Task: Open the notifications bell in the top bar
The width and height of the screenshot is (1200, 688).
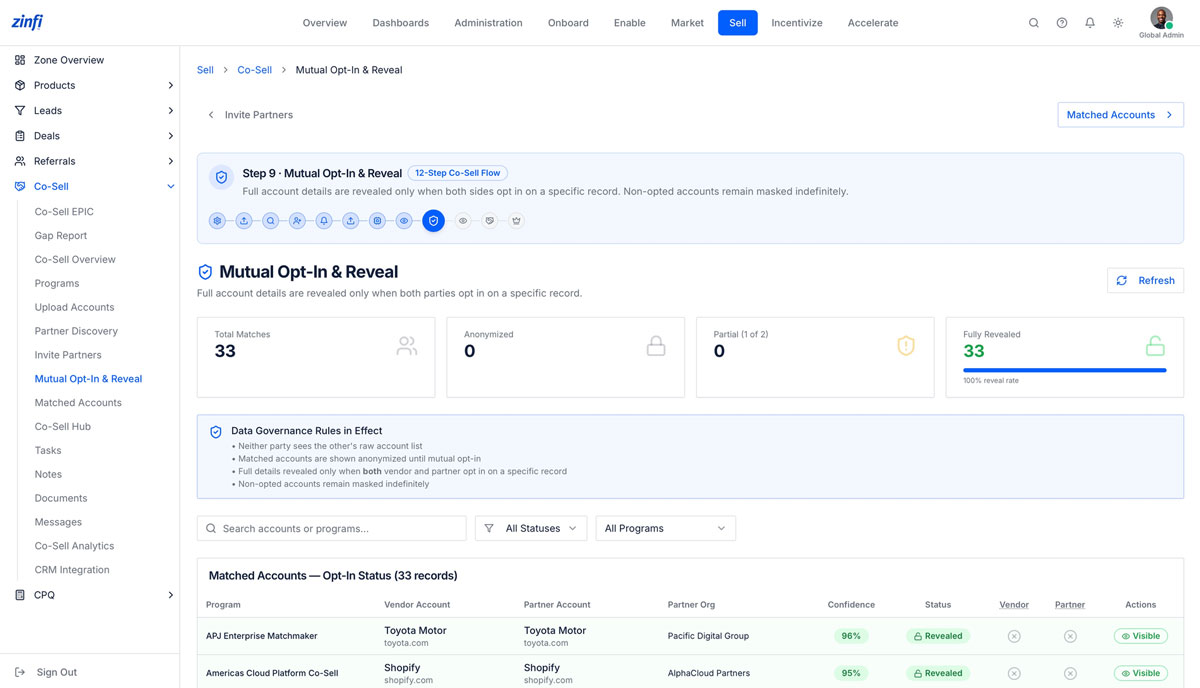Action: [x=1090, y=23]
